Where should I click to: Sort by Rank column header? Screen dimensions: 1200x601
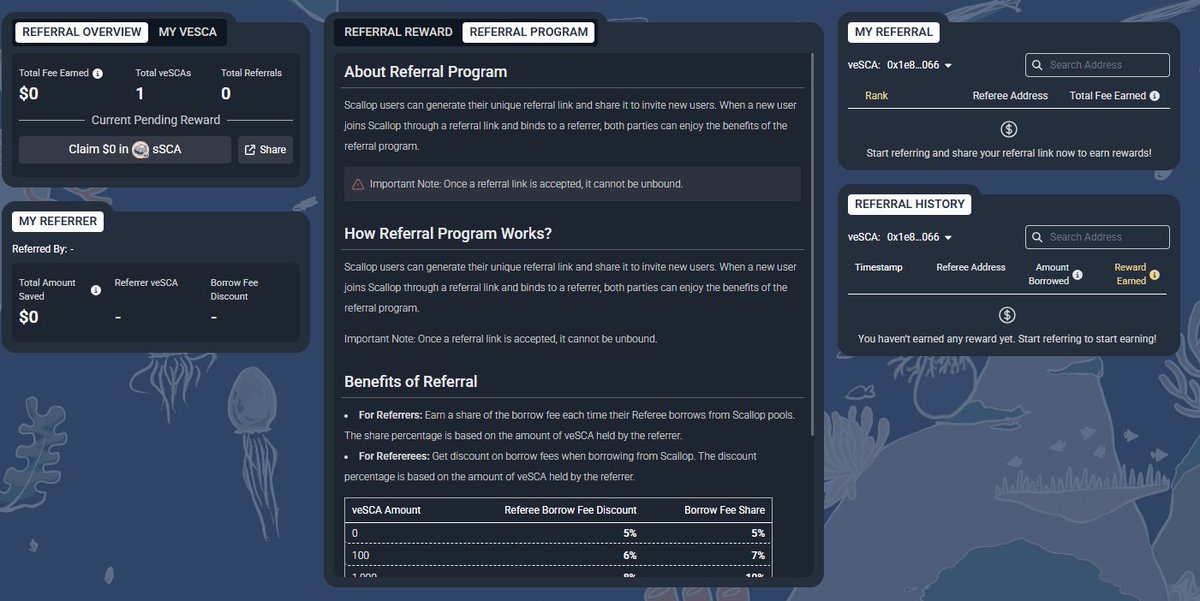point(876,96)
